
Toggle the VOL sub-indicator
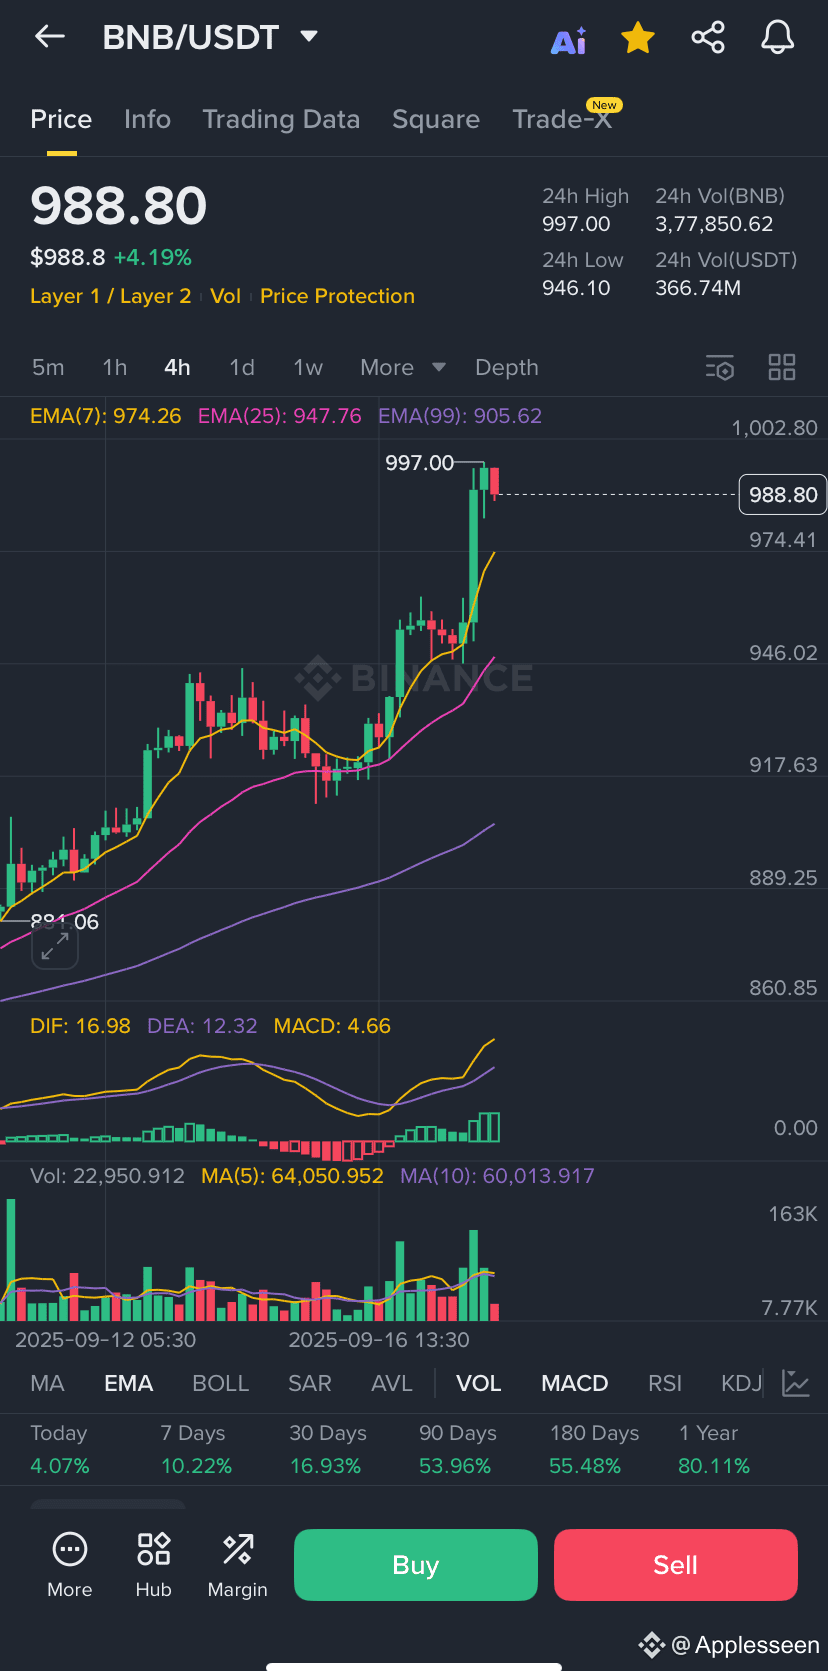click(479, 1383)
